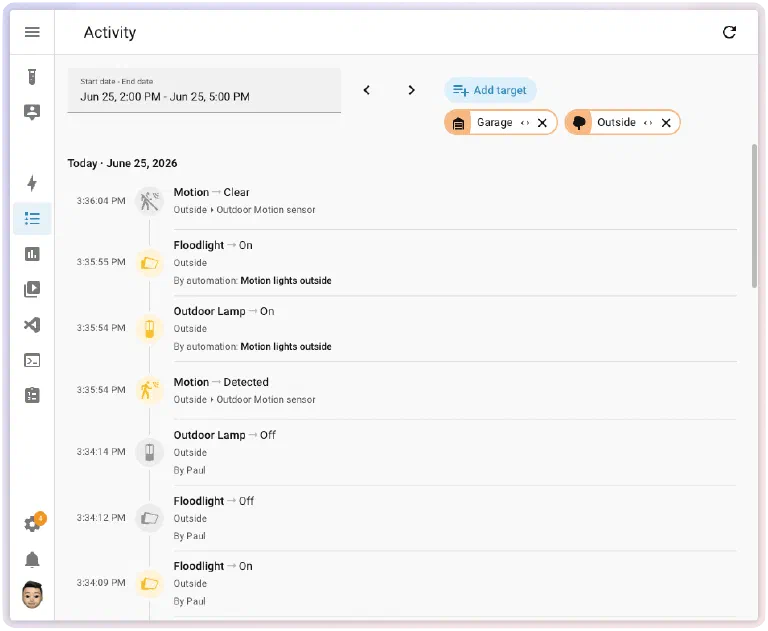The width and height of the screenshot is (768, 631).
Task: Open the user profile avatar
Action: (x=32, y=595)
